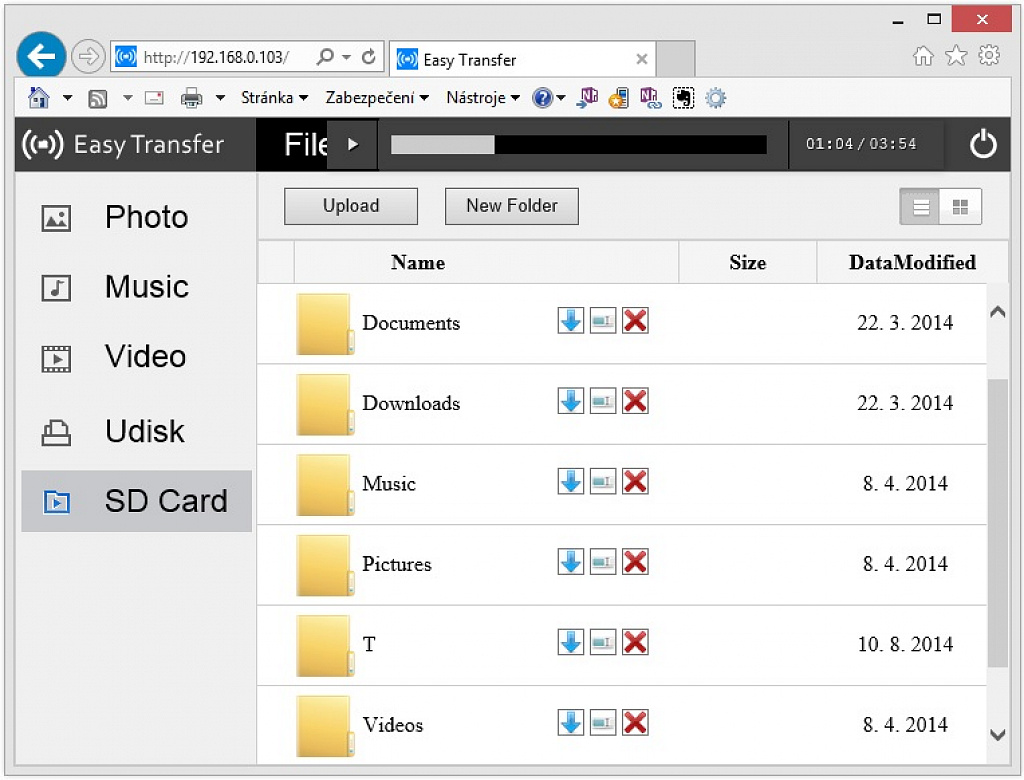Viewport: 1024px width, 780px height.
Task: Refresh the page
Action: pyautogui.click(x=369, y=57)
